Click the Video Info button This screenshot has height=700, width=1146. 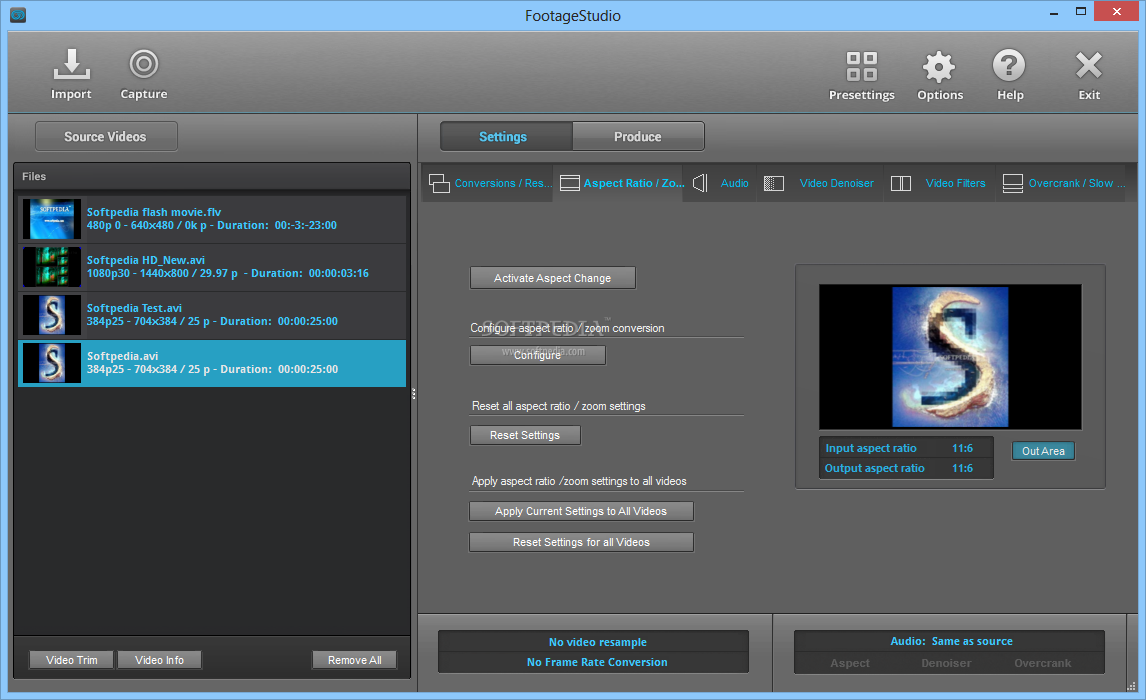pos(159,660)
